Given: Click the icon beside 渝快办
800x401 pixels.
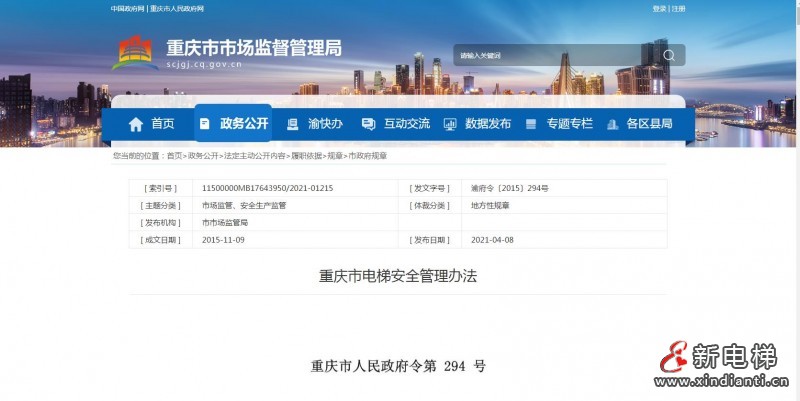Looking at the screenshot, I should click(x=292, y=124).
